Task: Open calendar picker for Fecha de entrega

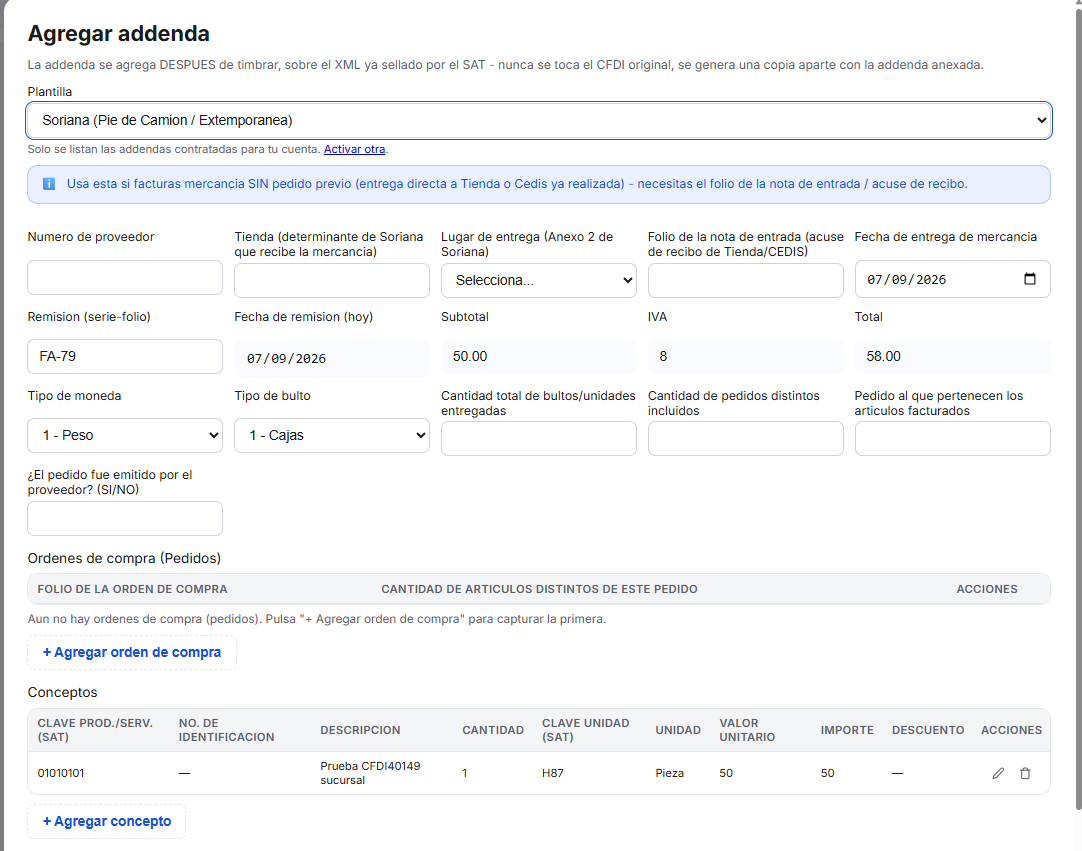Action: tap(1030, 279)
